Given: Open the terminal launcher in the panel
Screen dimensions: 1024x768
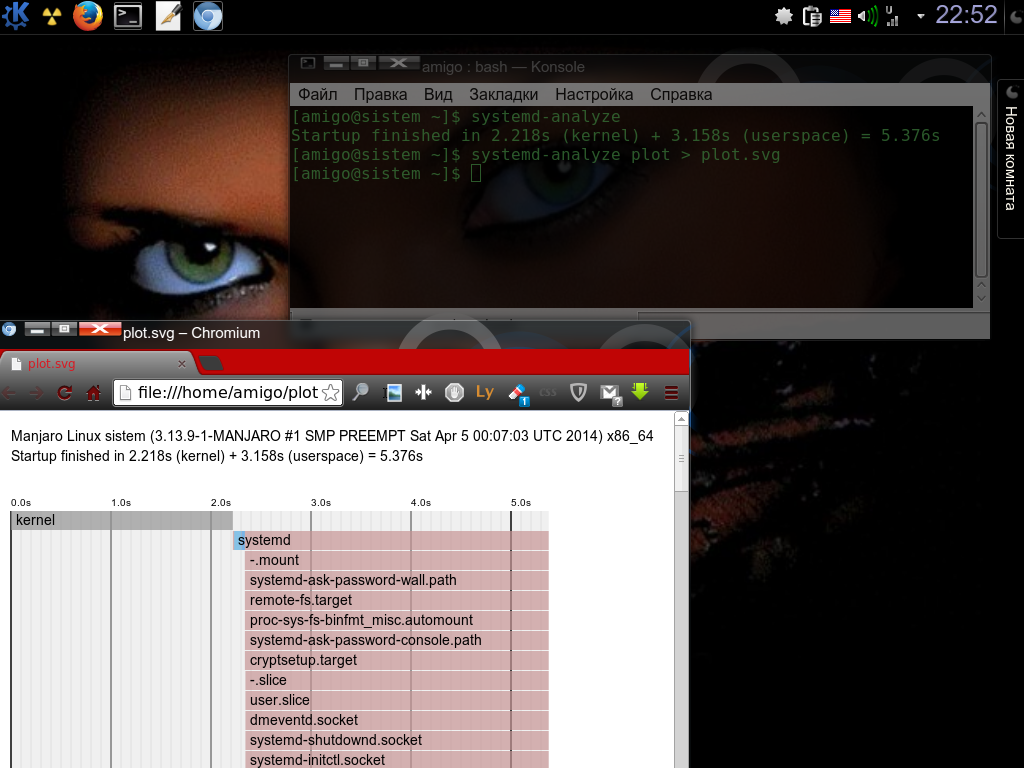Looking at the screenshot, I should (128, 16).
